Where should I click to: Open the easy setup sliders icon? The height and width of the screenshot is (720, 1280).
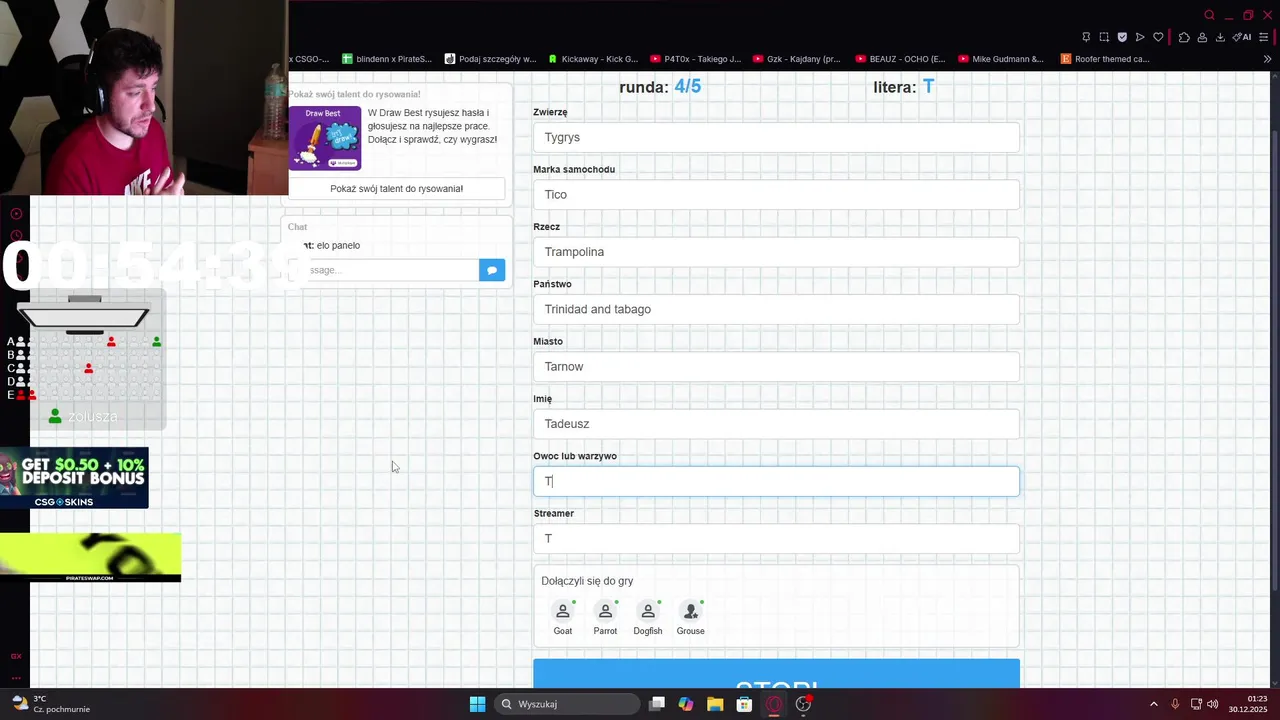point(1264,37)
